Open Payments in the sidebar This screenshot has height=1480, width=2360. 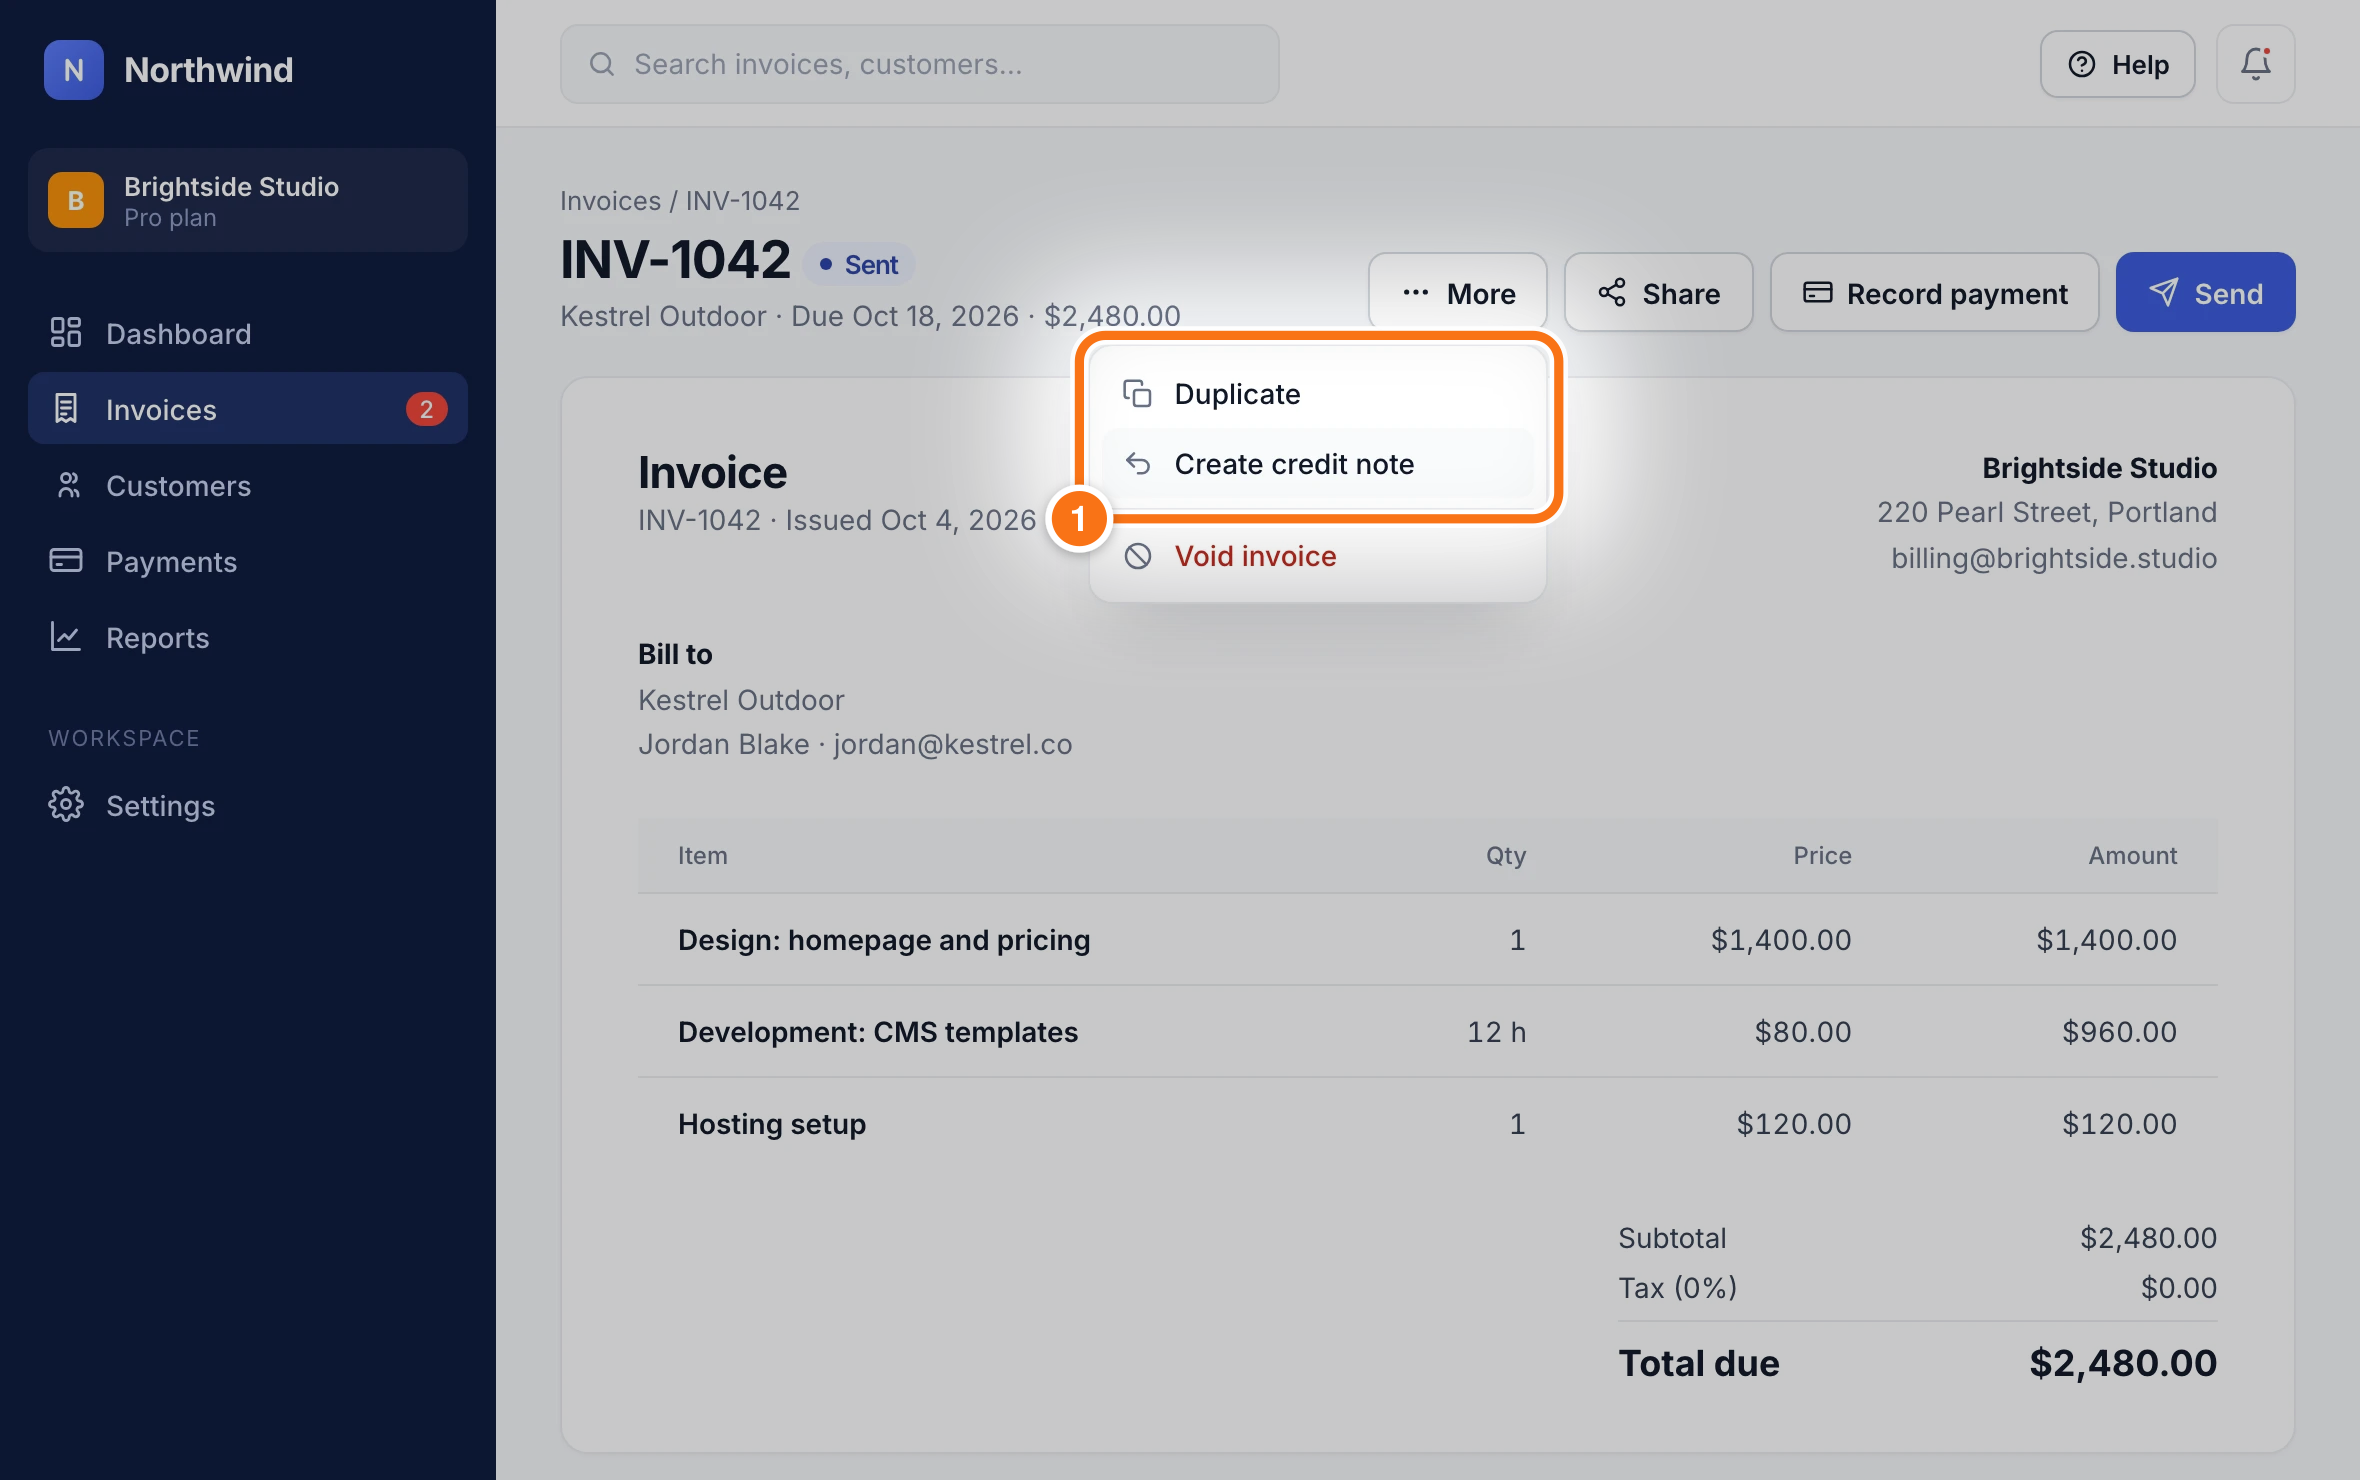tap(248, 561)
